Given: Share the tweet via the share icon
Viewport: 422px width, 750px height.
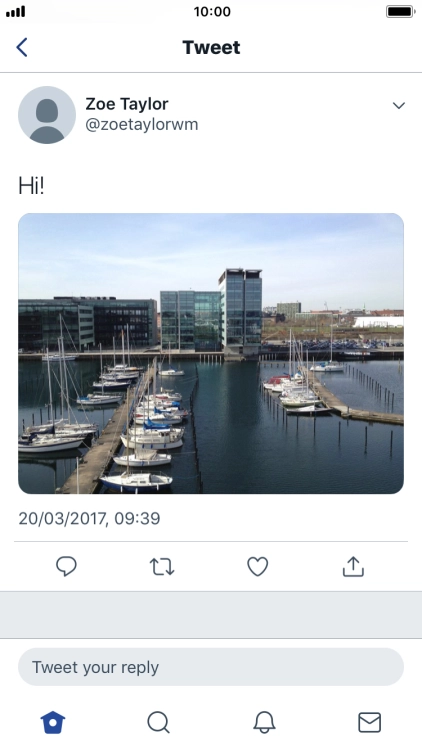Looking at the screenshot, I should pyautogui.click(x=353, y=566).
